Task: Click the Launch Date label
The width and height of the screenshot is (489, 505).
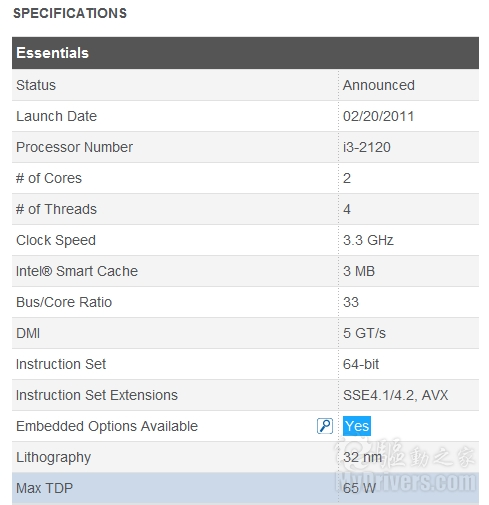Action: coord(57,116)
